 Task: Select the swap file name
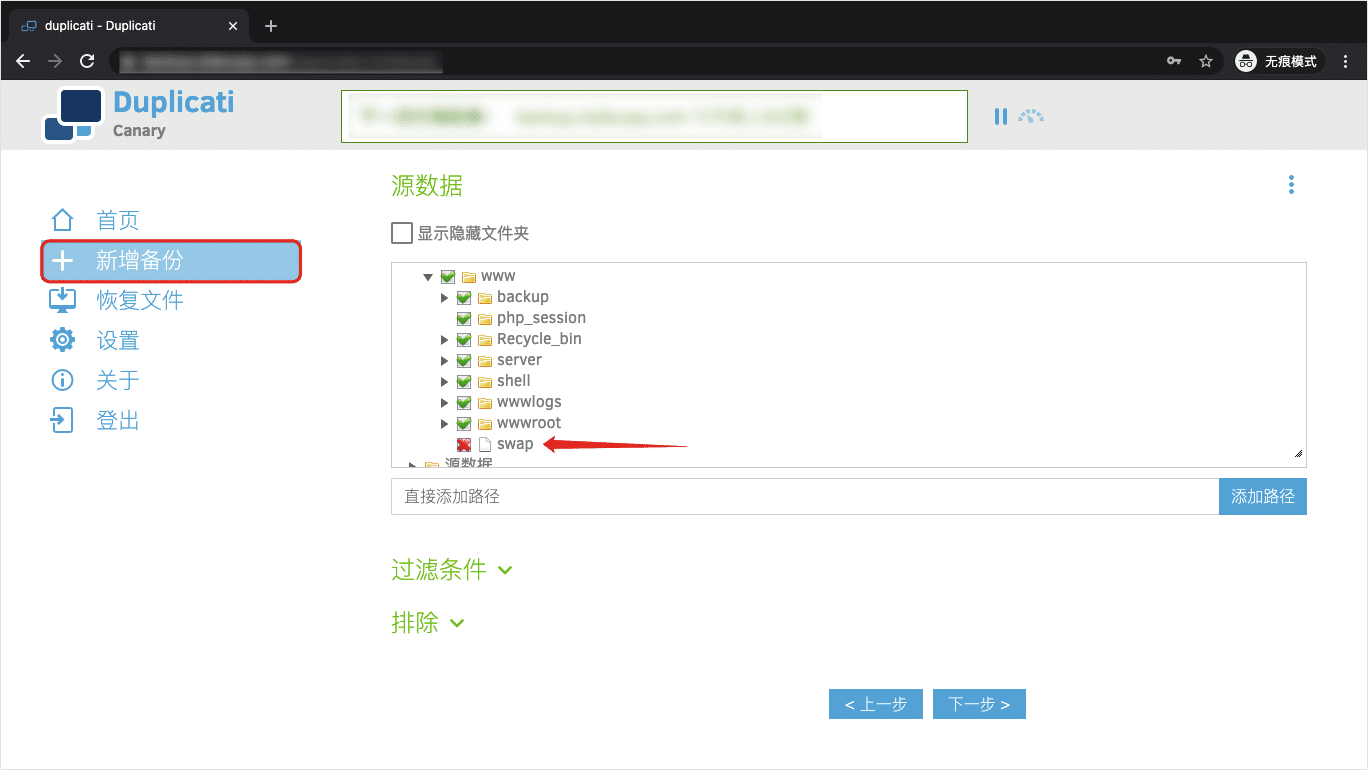515,444
